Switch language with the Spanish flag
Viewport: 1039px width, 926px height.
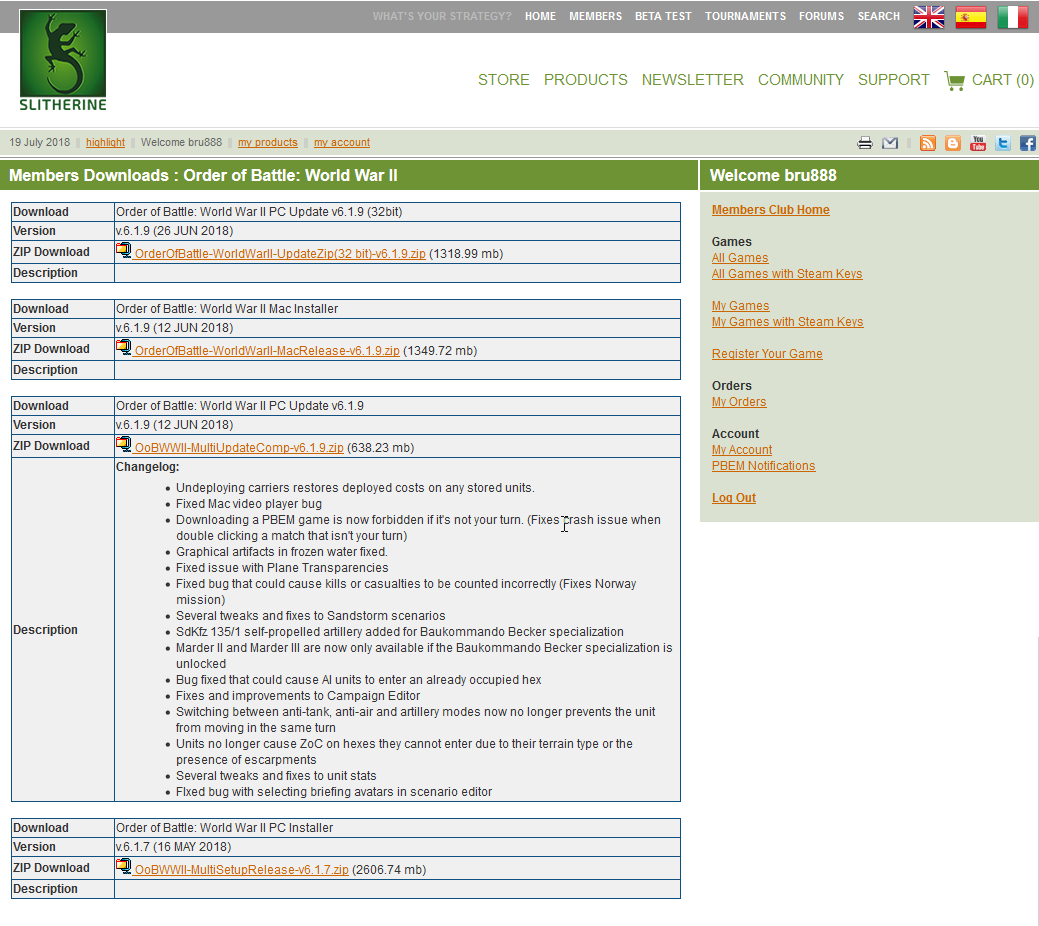tap(970, 17)
